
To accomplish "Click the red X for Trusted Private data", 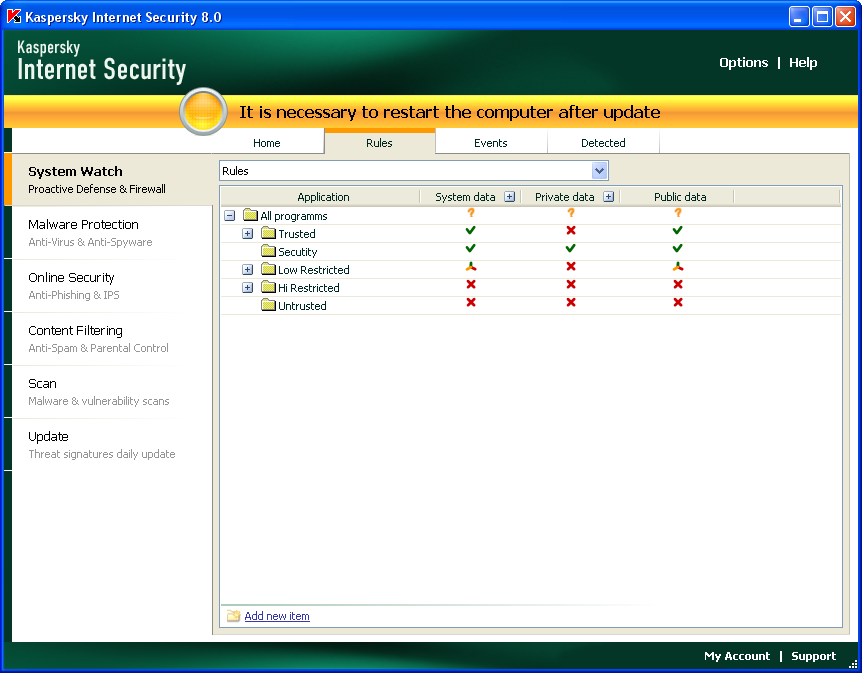I will coord(571,231).
